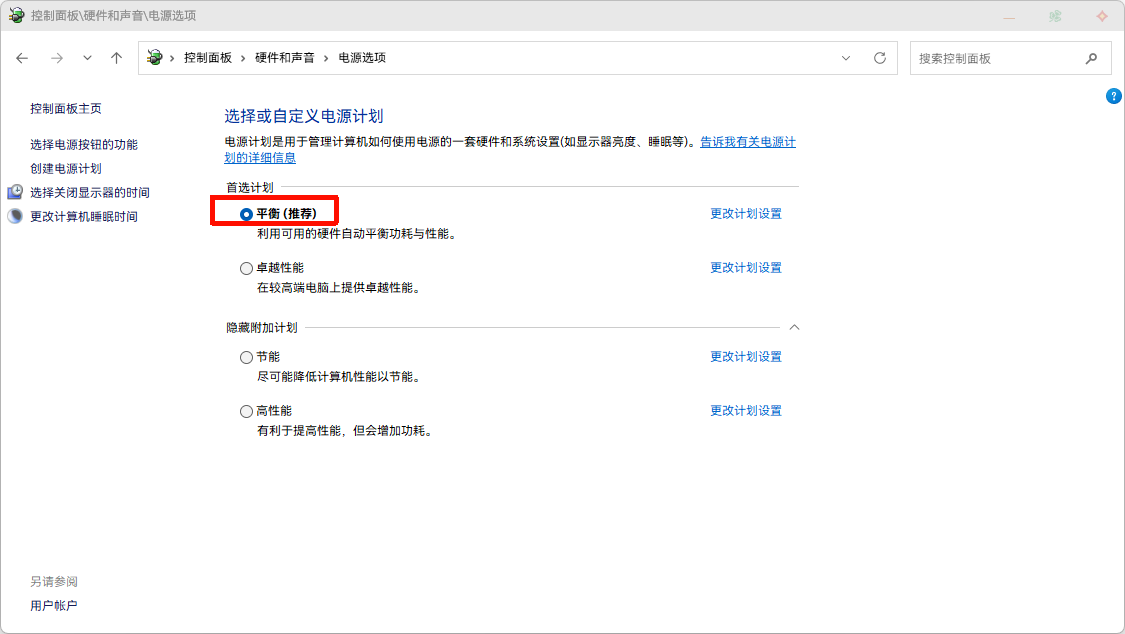1125x634 pixels.
Task: Close the power options window
Action: tap(1102, 16)
